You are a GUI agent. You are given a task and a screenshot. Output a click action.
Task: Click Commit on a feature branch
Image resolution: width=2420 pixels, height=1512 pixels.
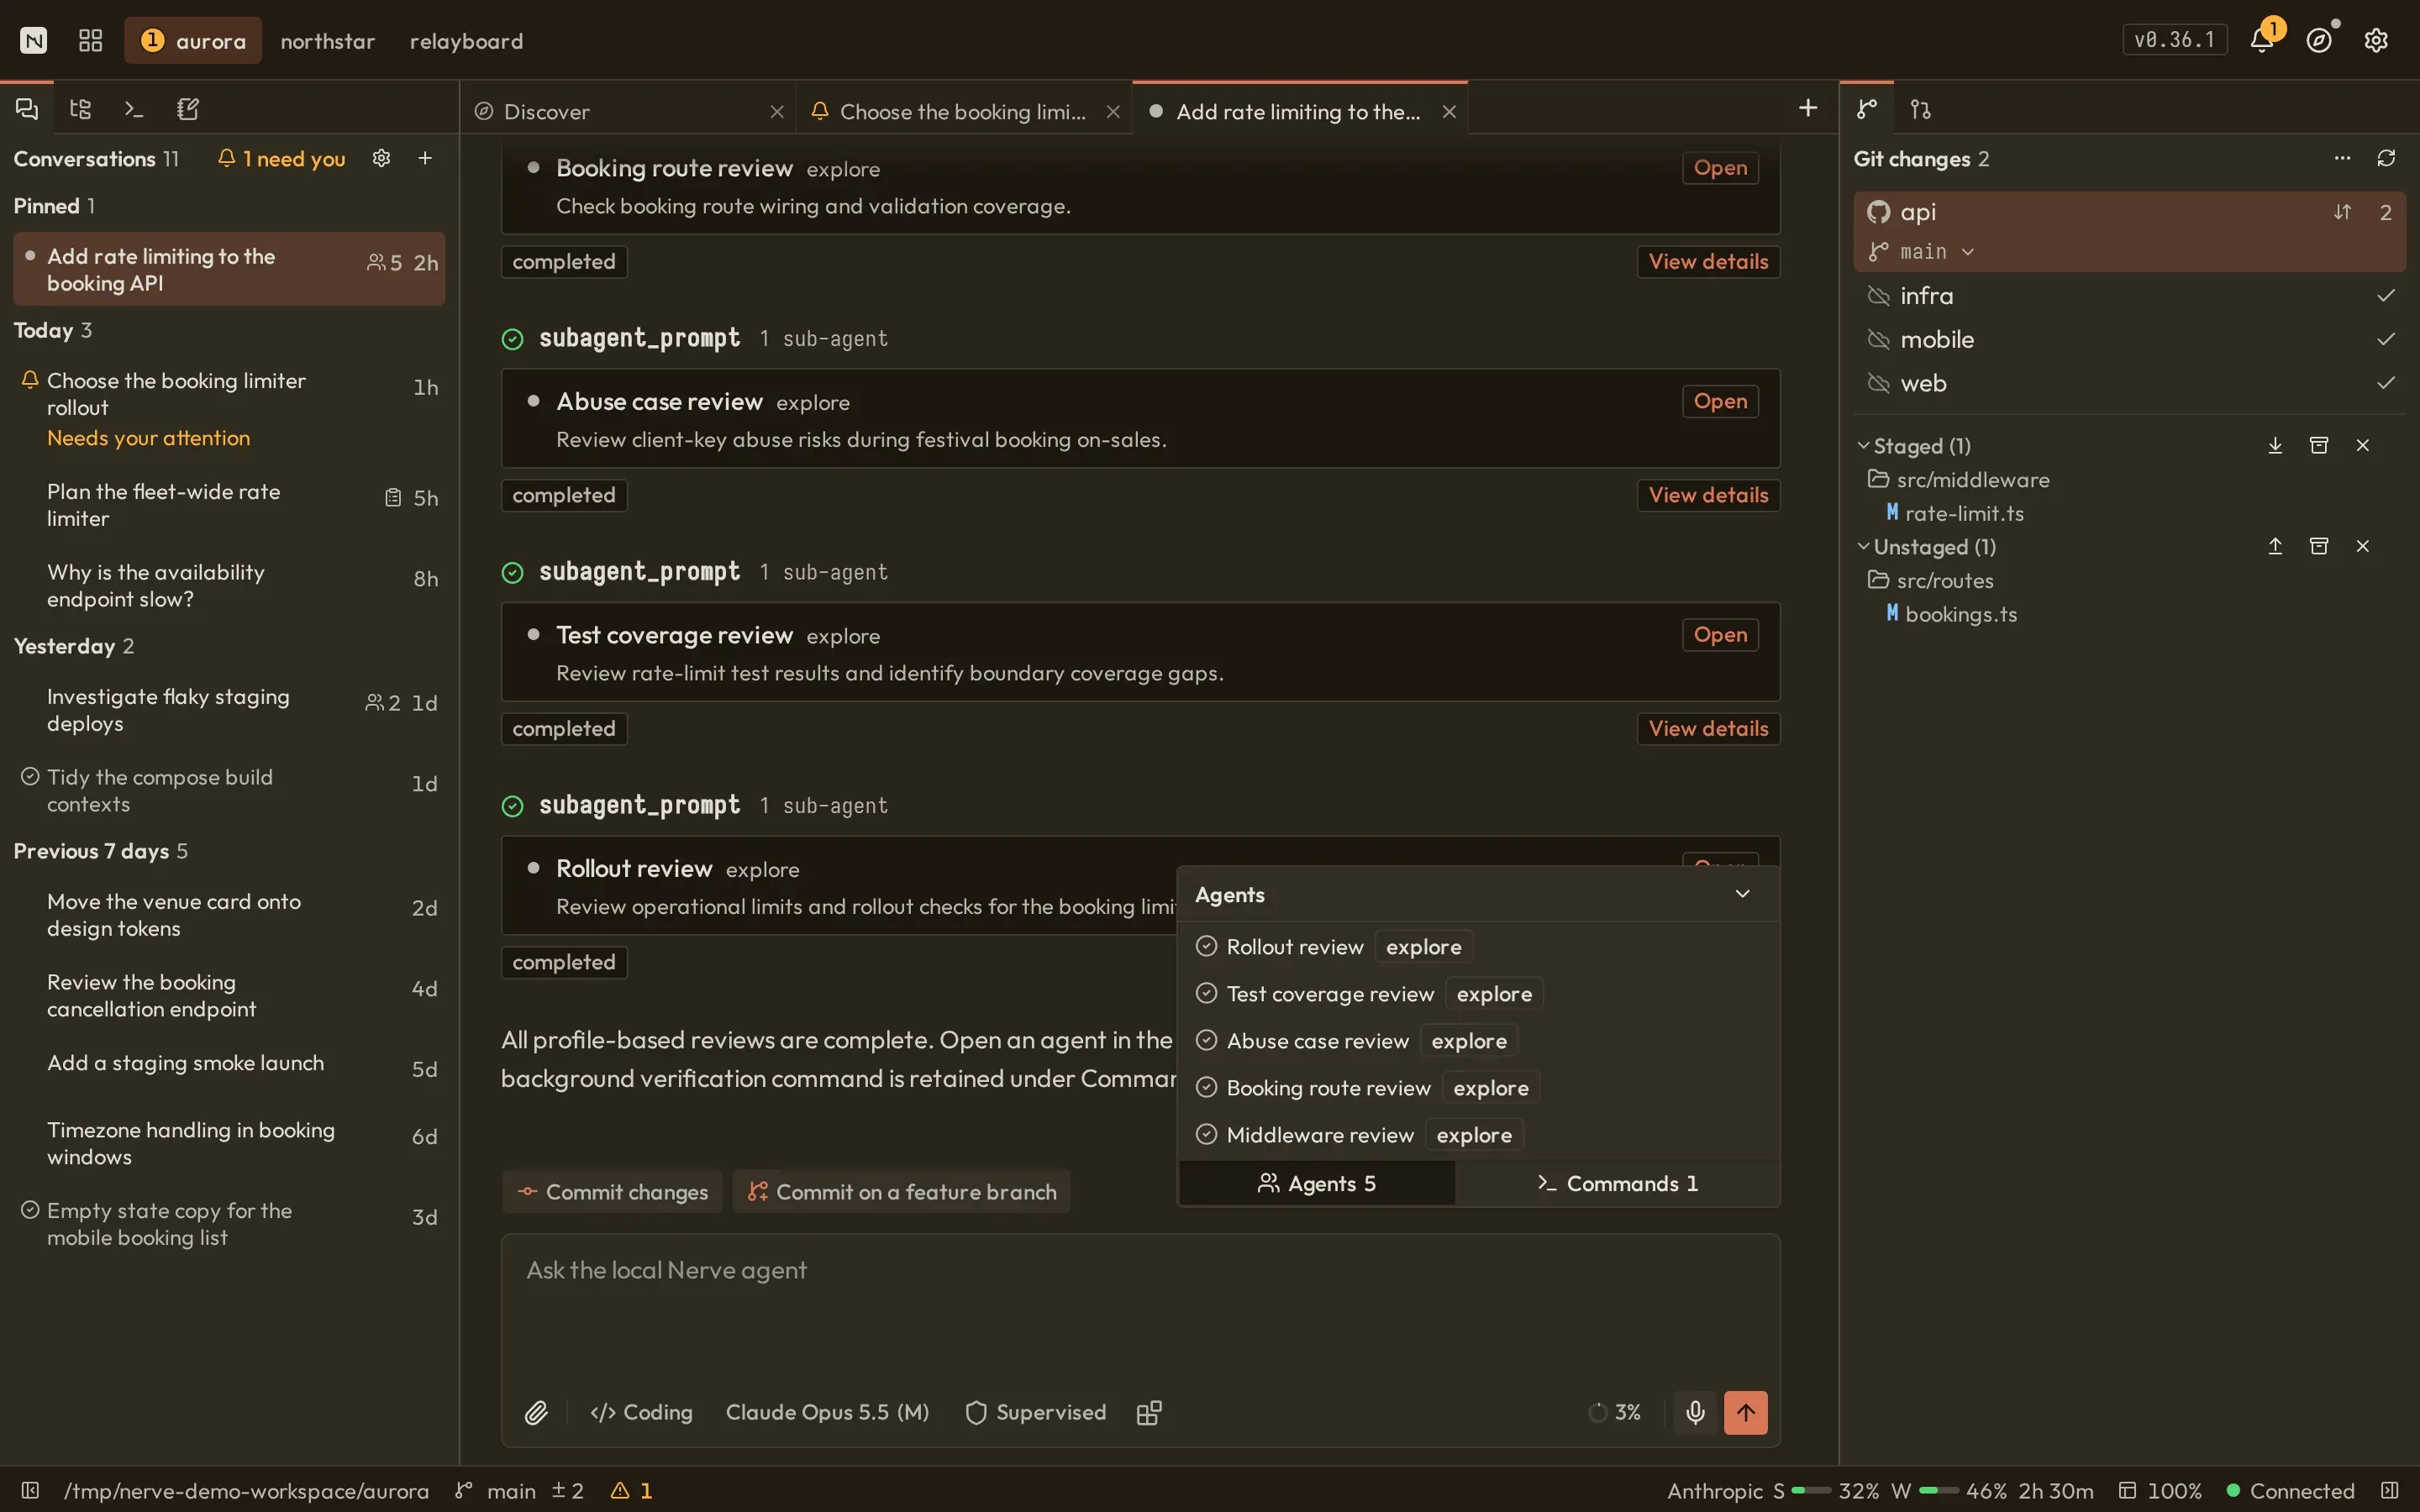901,1192
